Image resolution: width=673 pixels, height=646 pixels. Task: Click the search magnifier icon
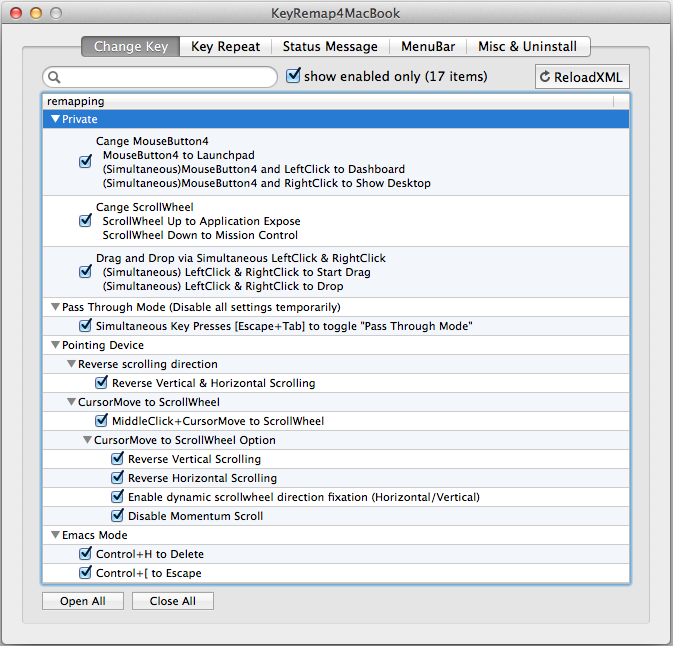(x=55, y=77)
